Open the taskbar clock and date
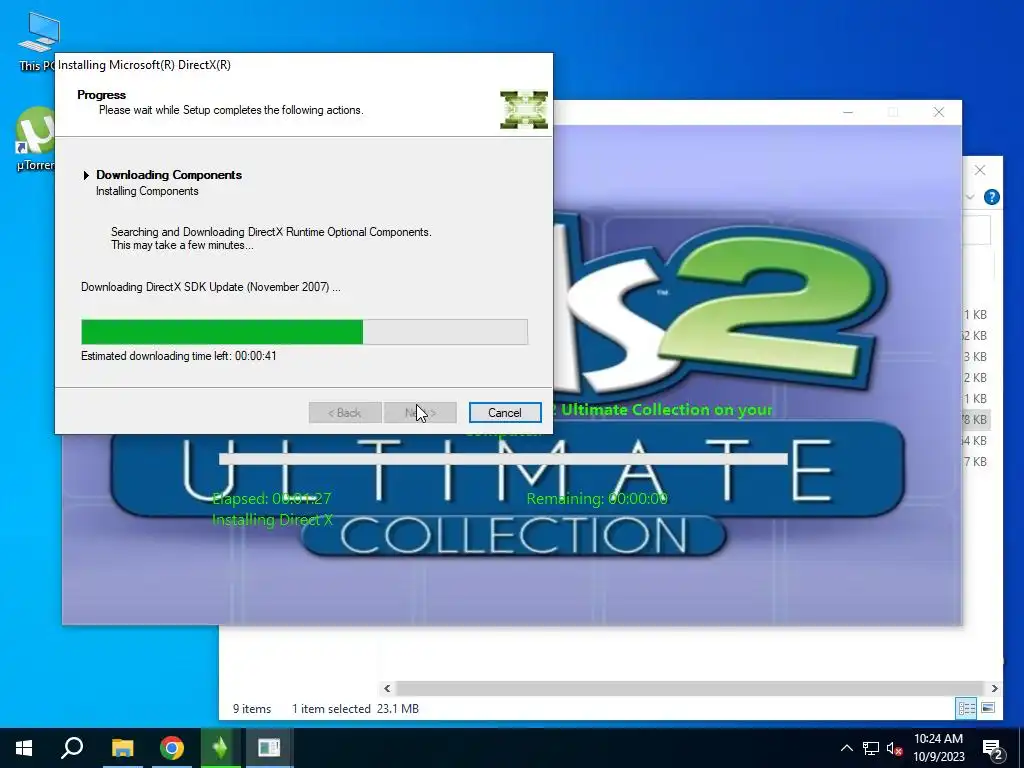Image resolution: width=1024 pixels, height=768 pixels. pyautogui.click(x=938, y=748)
